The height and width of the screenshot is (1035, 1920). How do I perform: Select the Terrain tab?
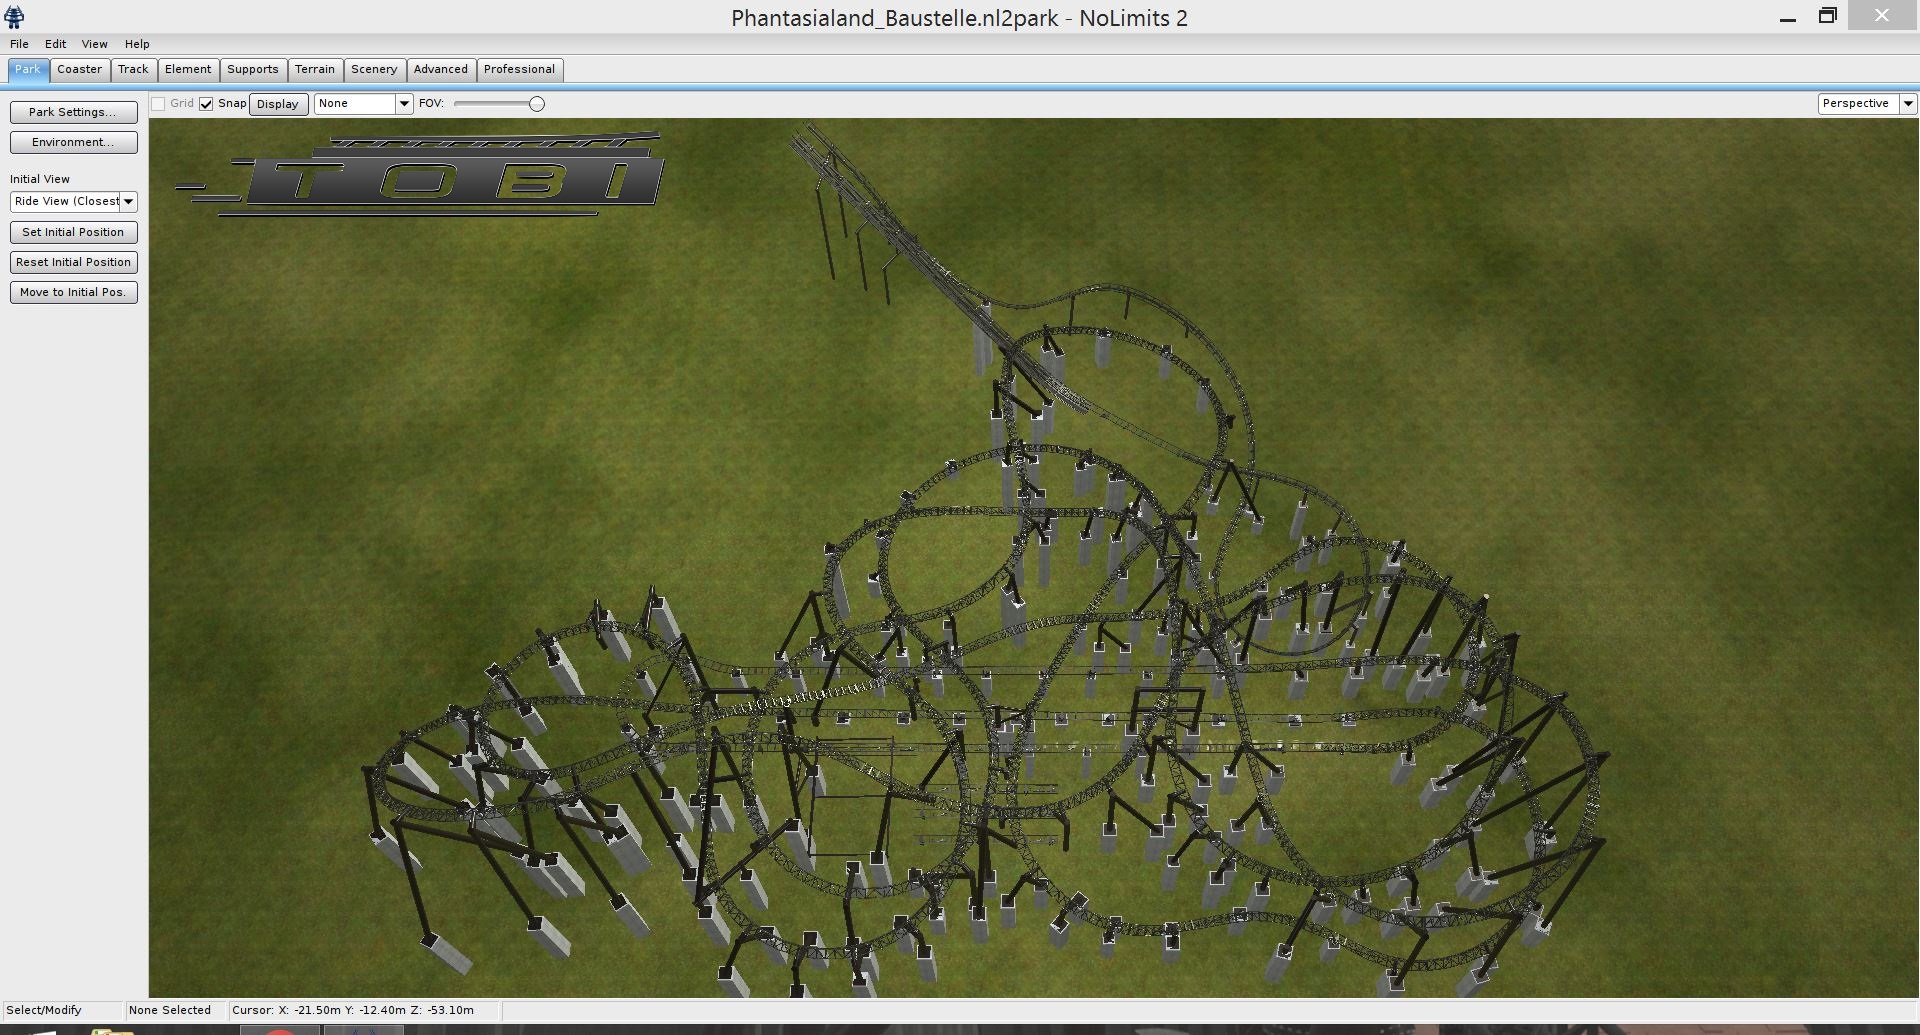click(x=314, y=69)
